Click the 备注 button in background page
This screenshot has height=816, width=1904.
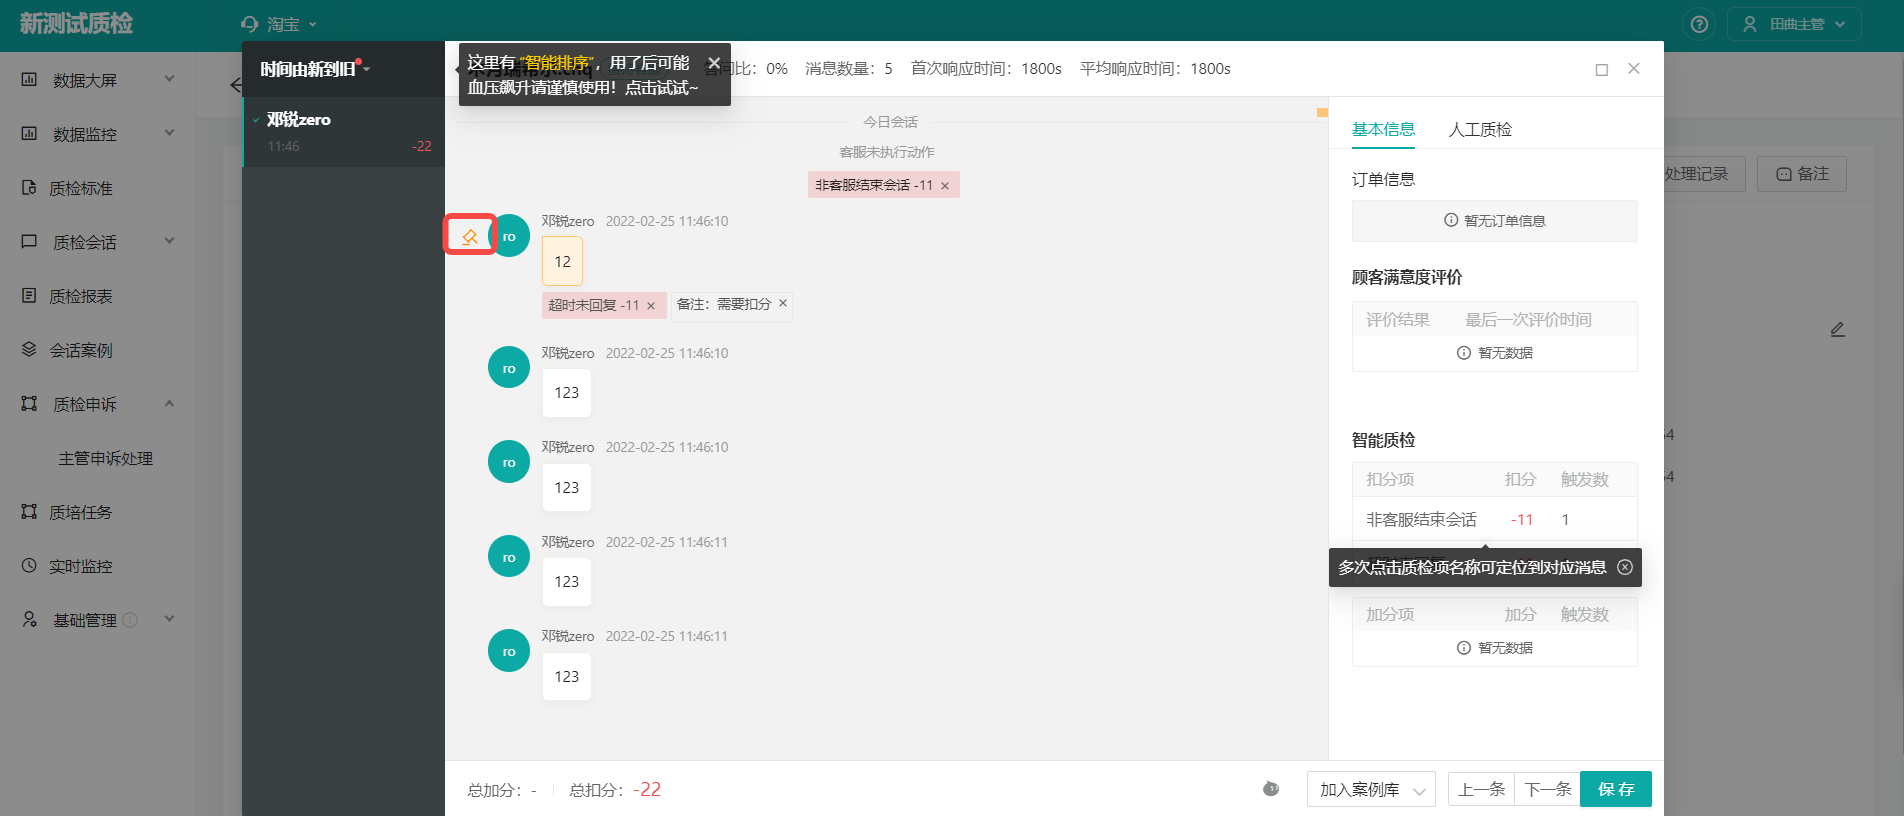(x=1802, y=174)
